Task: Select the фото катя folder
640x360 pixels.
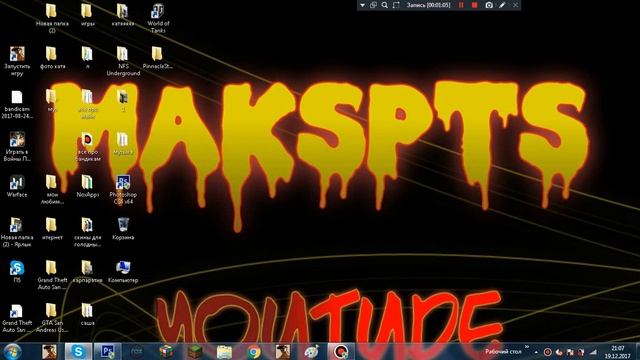Action: coord(52,58)
